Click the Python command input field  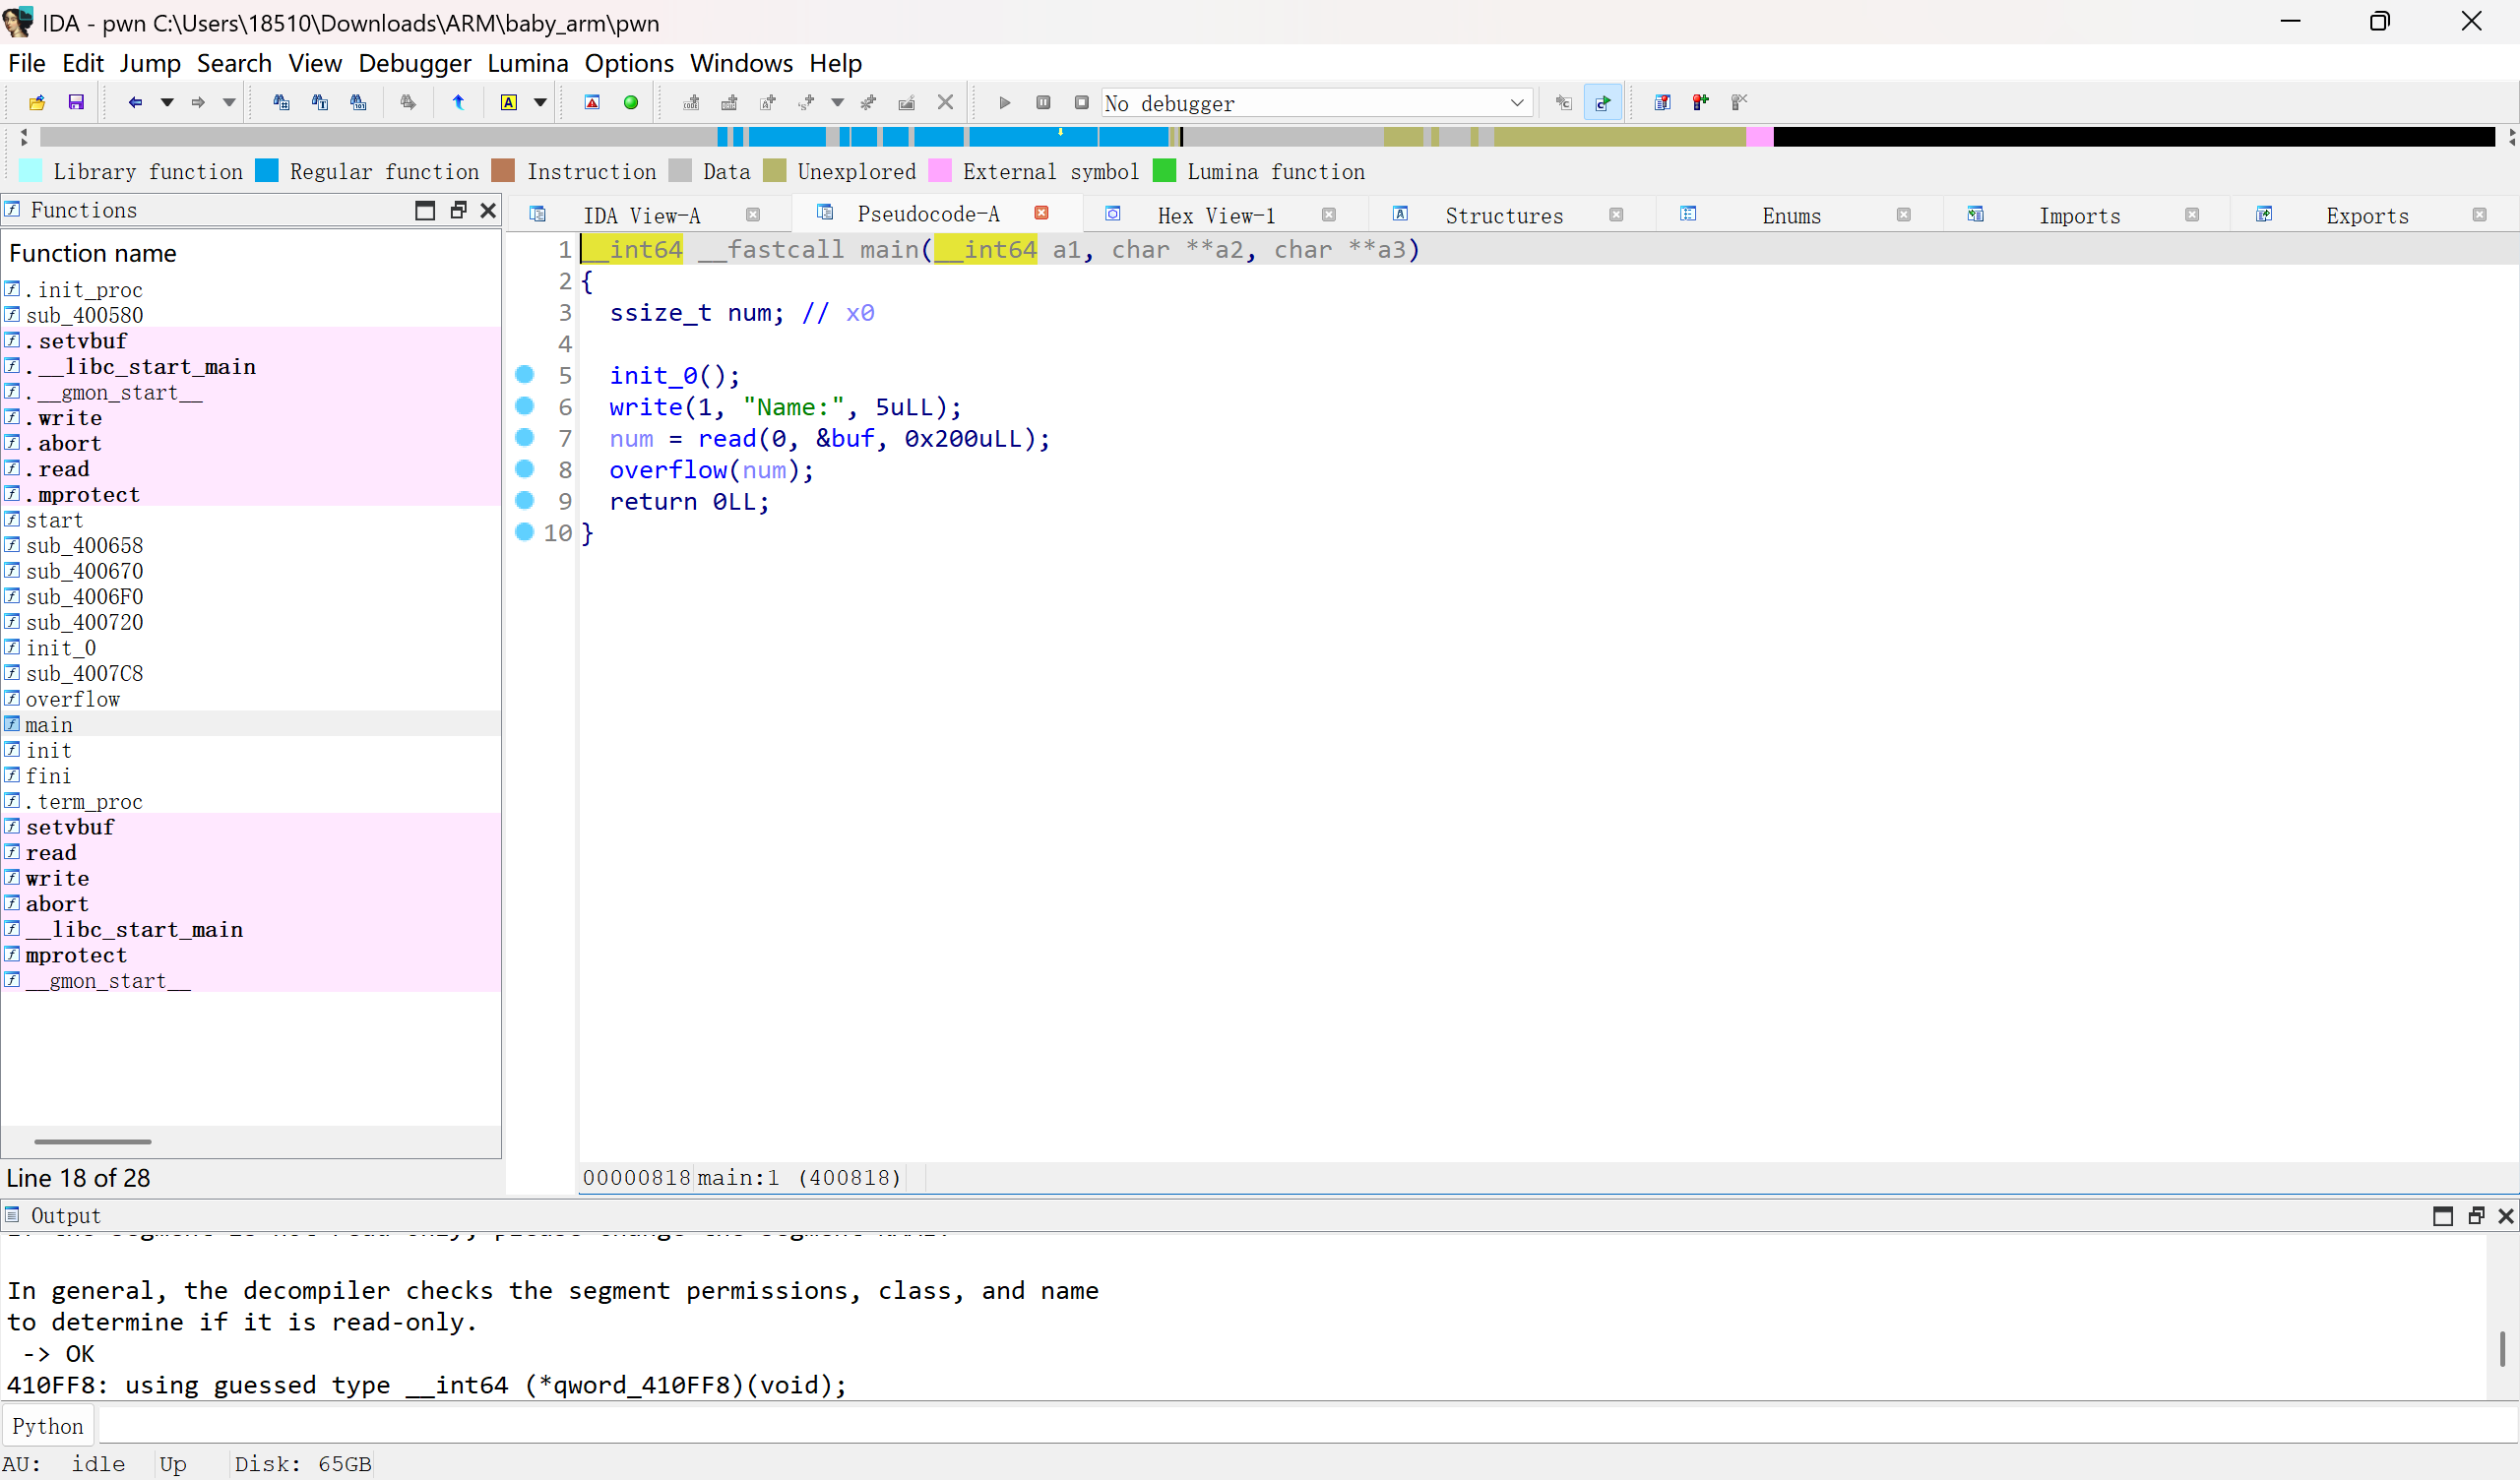pyautogui.click(x=1306, y=1426)
